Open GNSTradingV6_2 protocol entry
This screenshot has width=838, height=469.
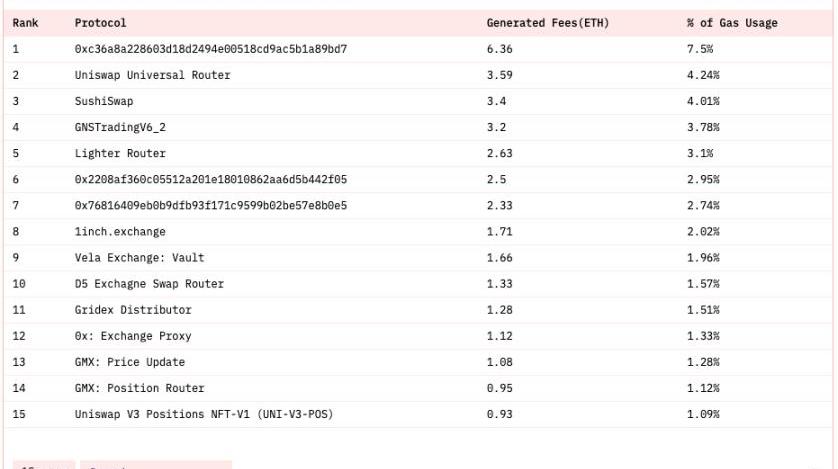tap(120, 127)
